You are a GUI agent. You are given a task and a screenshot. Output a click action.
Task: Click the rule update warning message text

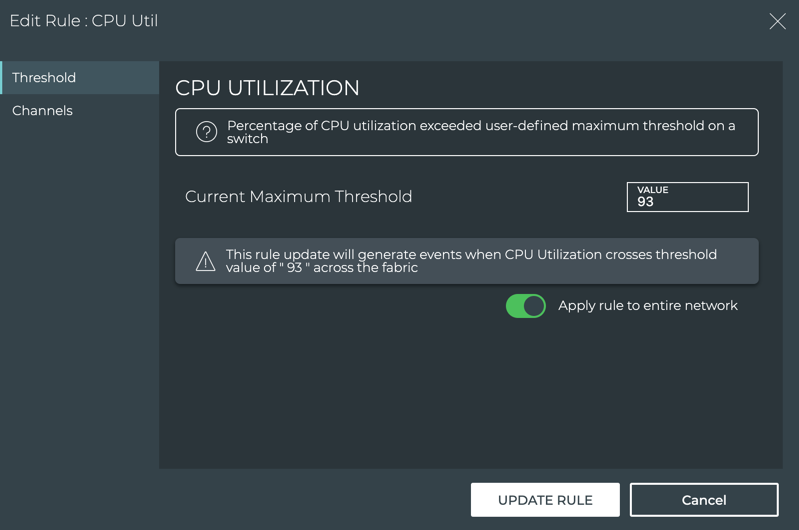point(471,261)
